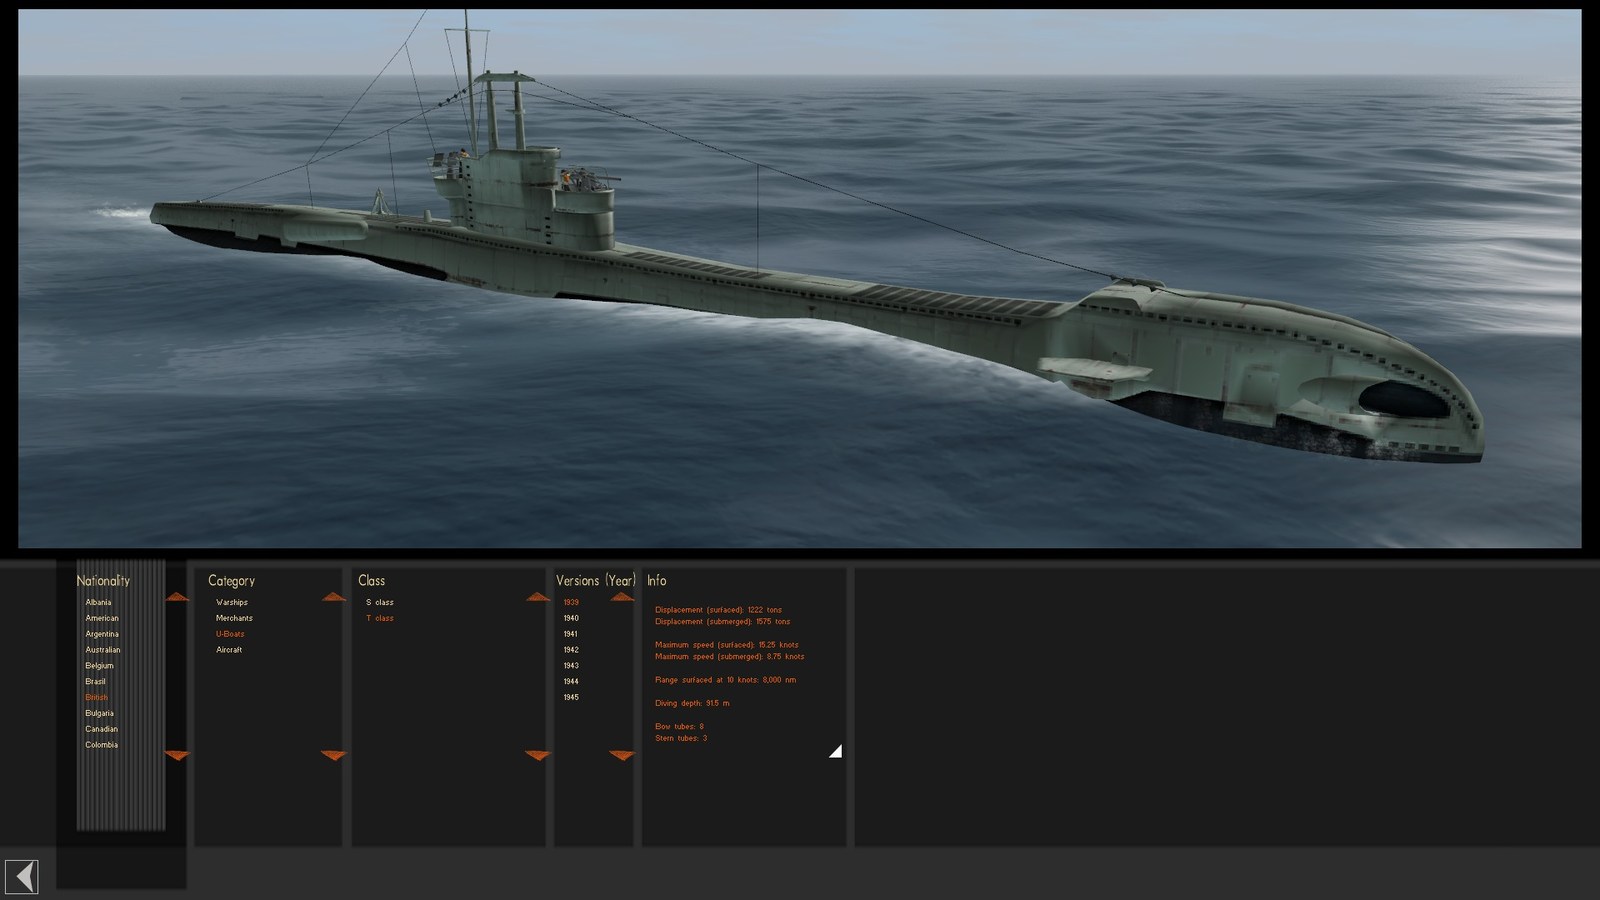
Task: Select British nationality
Action: 96,697
